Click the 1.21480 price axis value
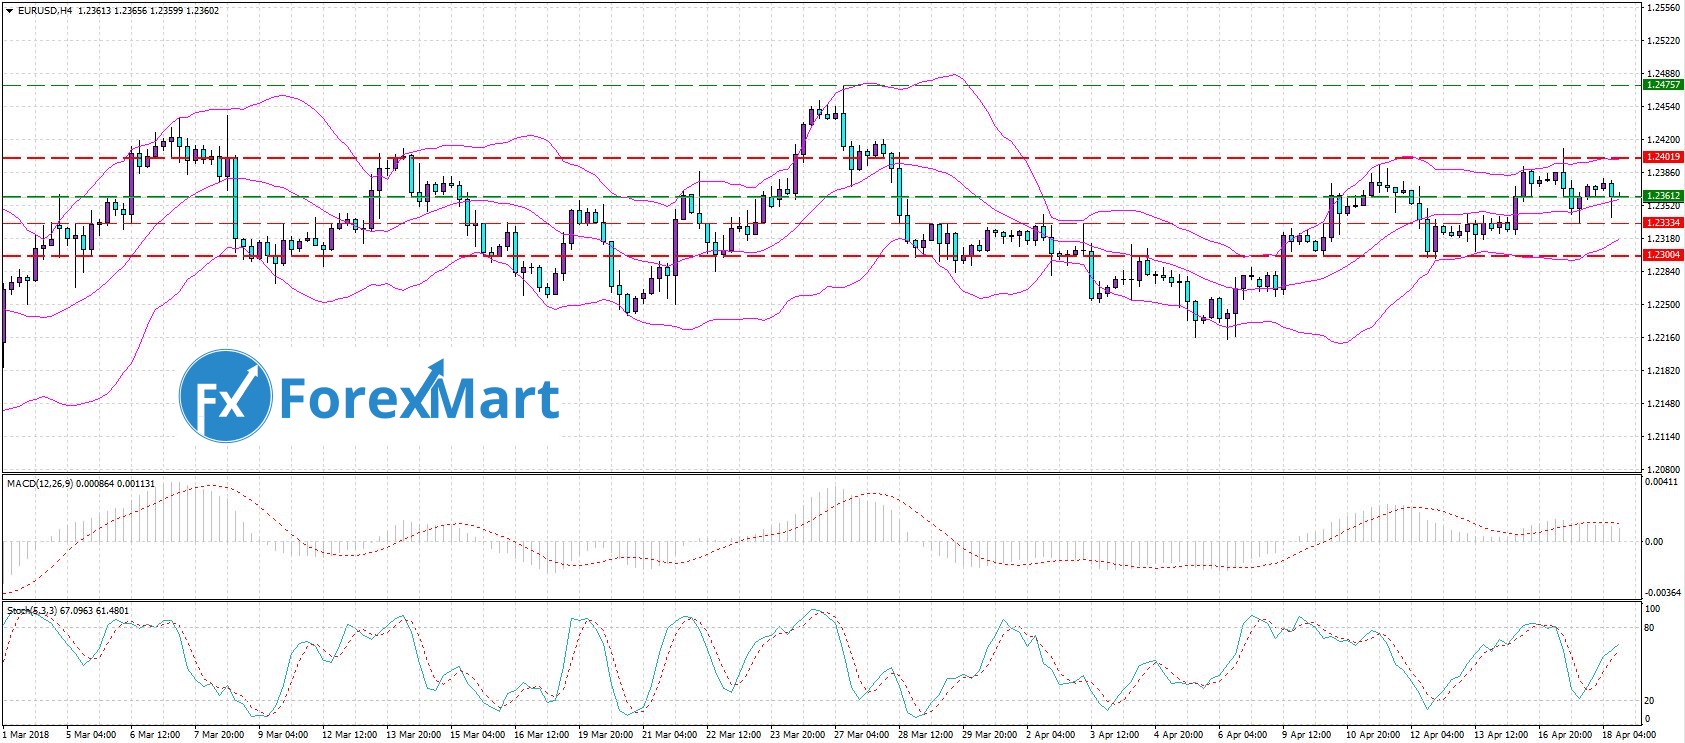The width and height of the screenshot is (1685, 743). [x=1662, y=403]
